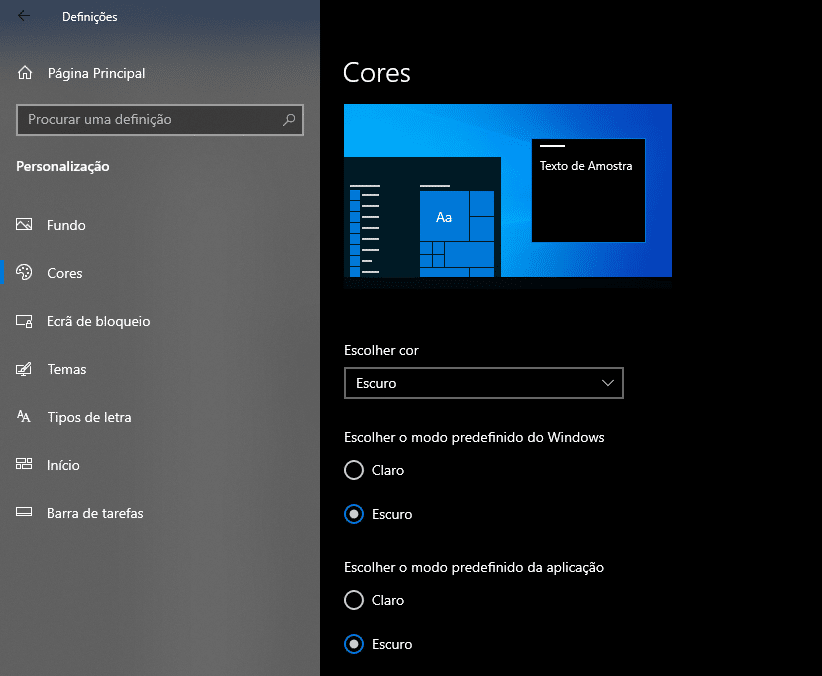Select the Cores palette icon

pyautogui.click(x=24, y=273)
